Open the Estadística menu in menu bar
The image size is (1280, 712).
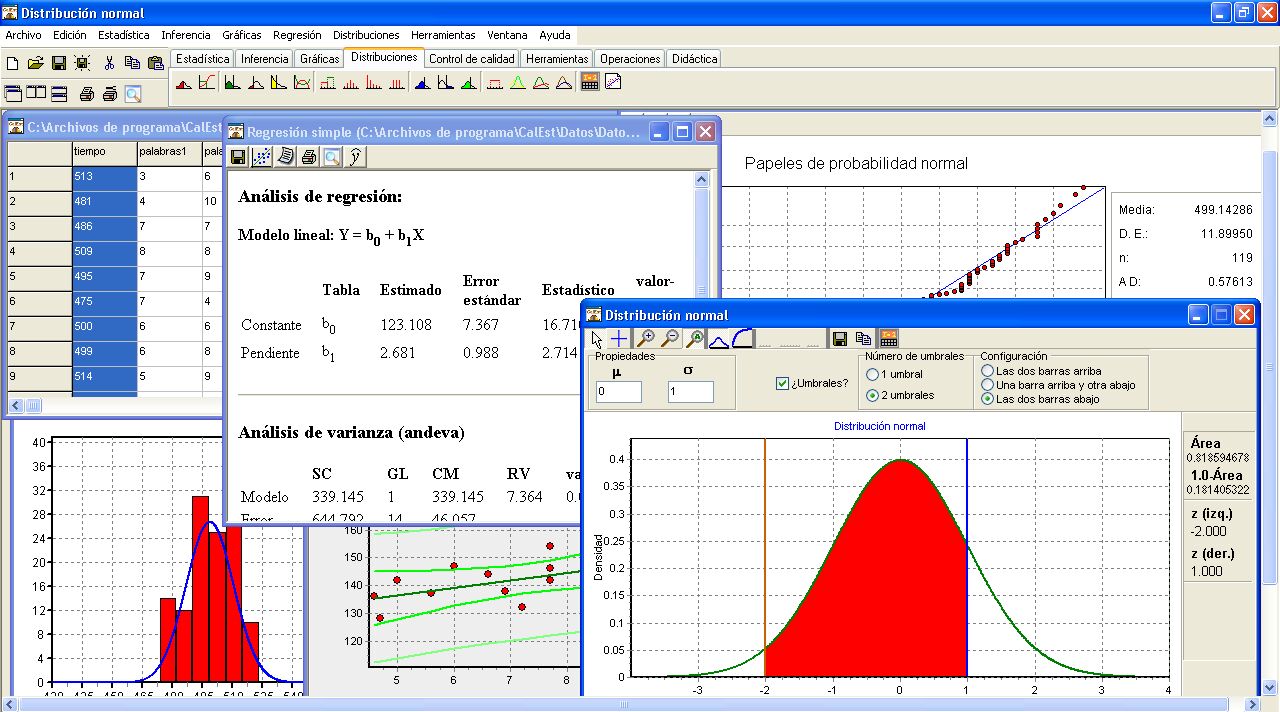pos(124,35)
